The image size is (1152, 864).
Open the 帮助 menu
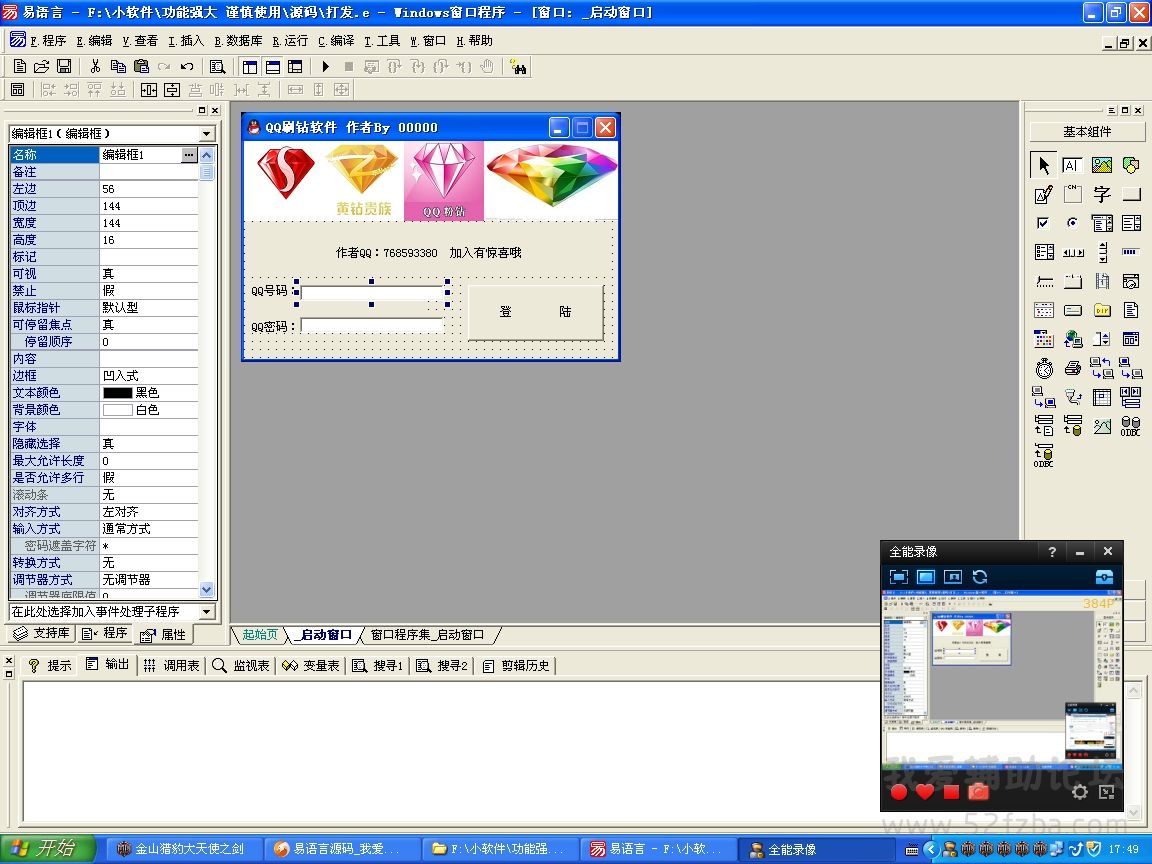(474, 40)
